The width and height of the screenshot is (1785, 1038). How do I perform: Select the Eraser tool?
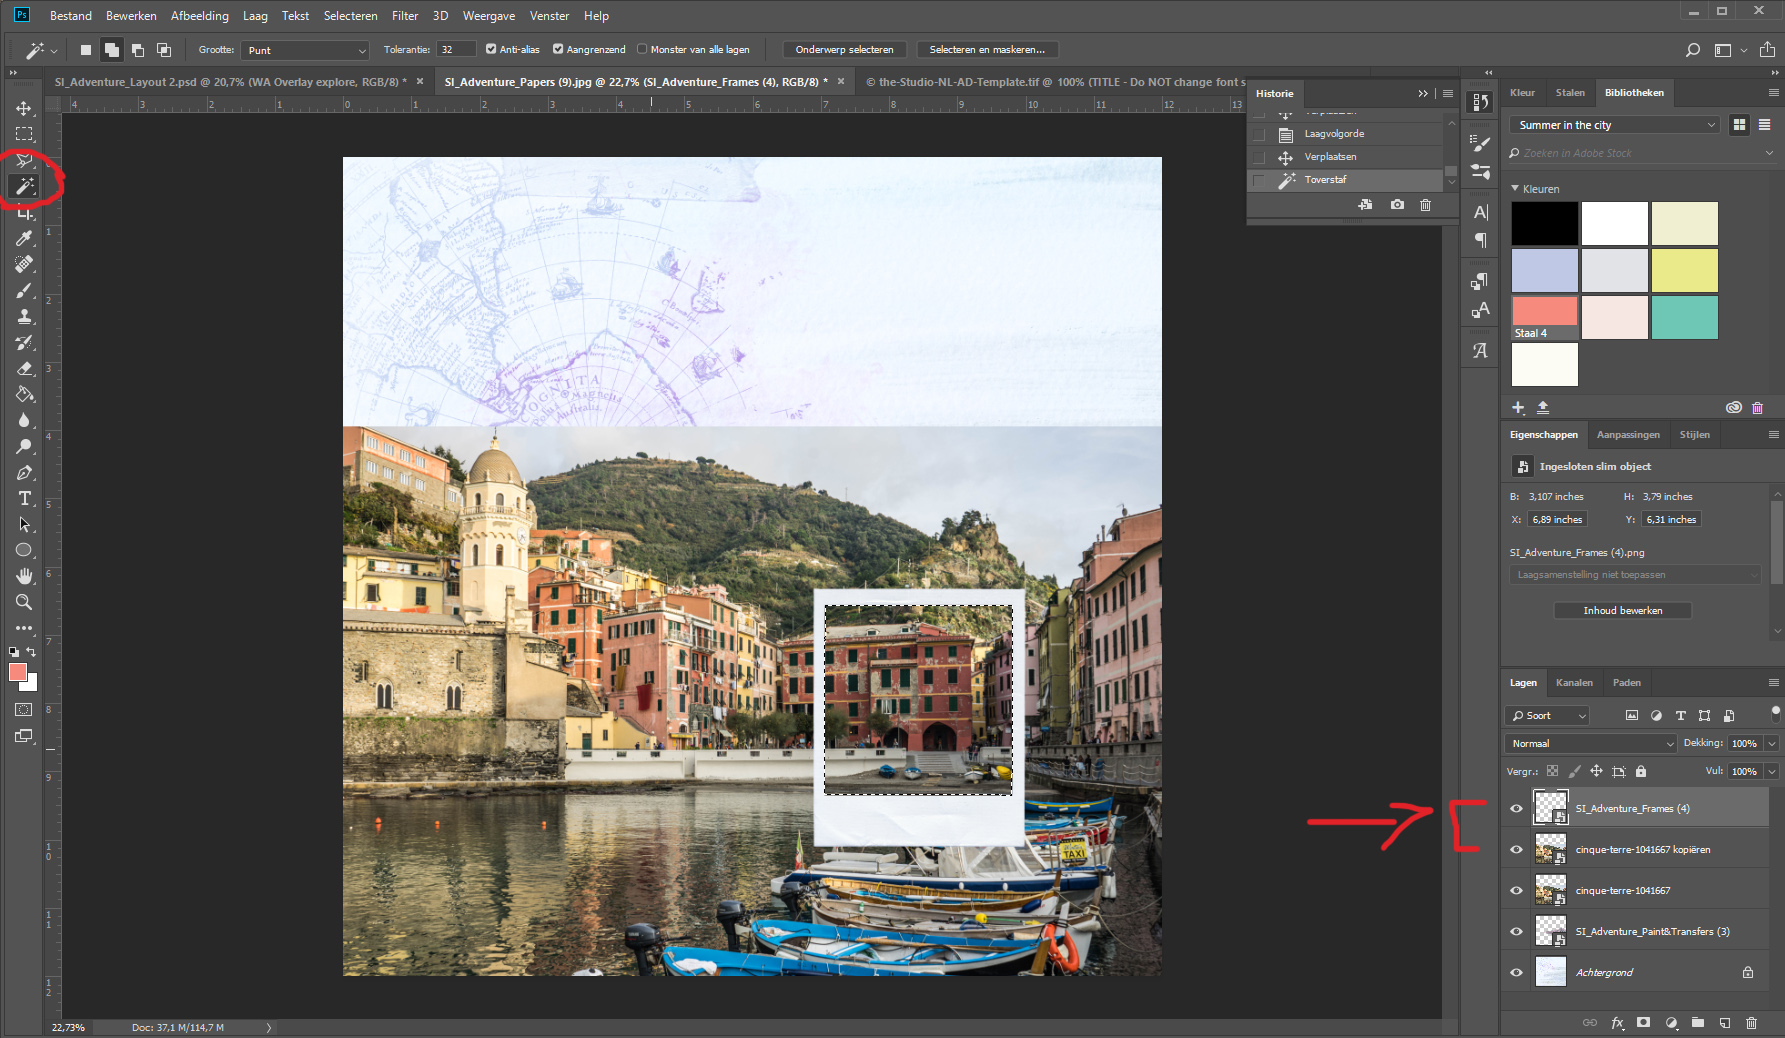(24, 368)
